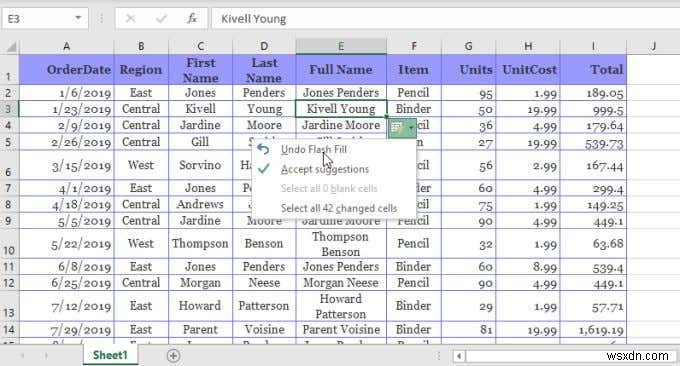
Task: Click the total value 63.68
Action: tap(593, 244)
